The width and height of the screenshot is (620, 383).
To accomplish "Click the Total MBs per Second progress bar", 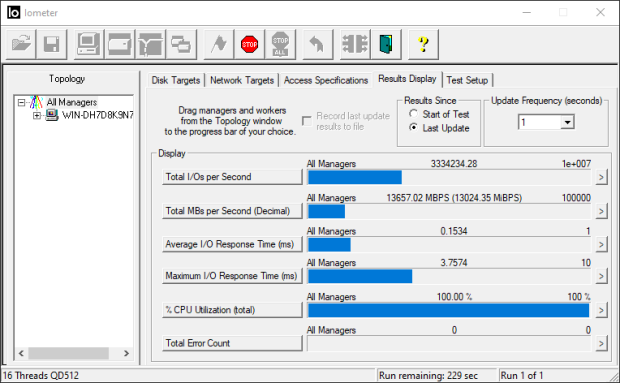I will point(449,211).
